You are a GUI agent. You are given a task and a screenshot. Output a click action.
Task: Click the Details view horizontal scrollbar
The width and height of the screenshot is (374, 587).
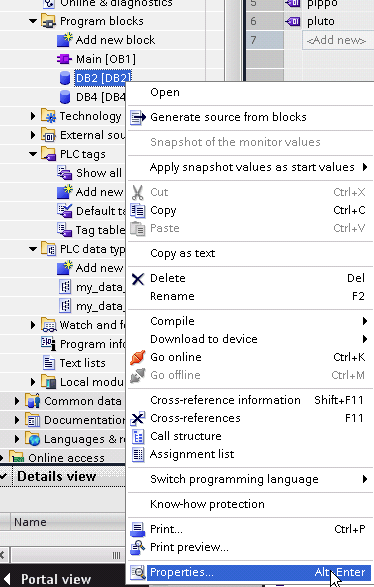click(63, 555)
